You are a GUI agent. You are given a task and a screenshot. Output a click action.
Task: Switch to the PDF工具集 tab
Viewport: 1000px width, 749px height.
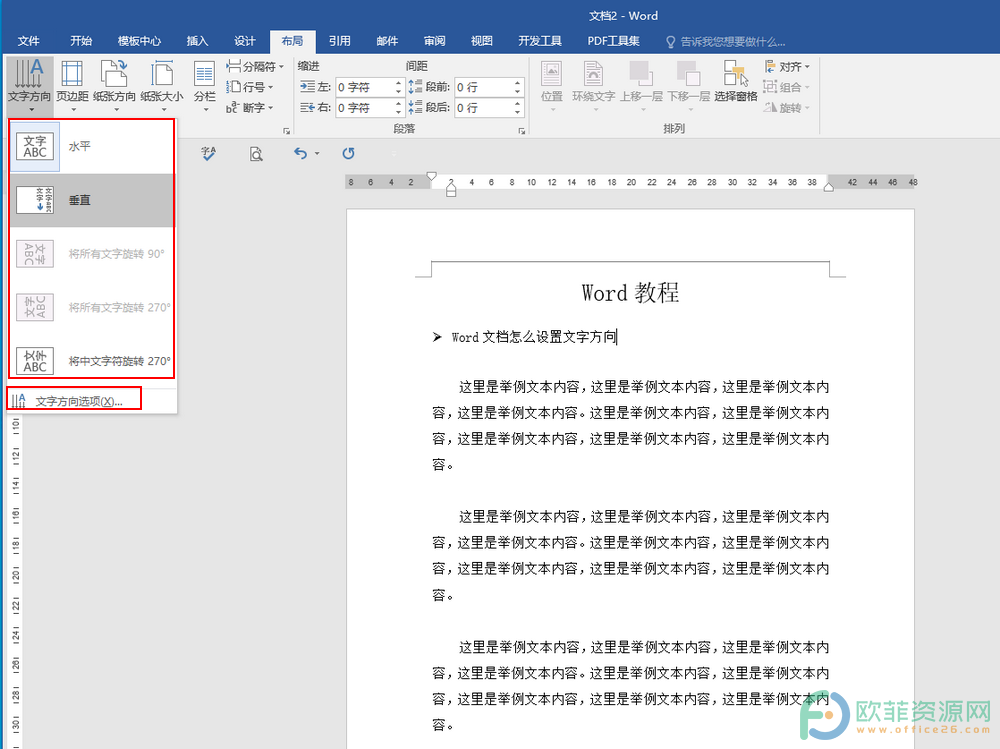[x=613, y=41]
